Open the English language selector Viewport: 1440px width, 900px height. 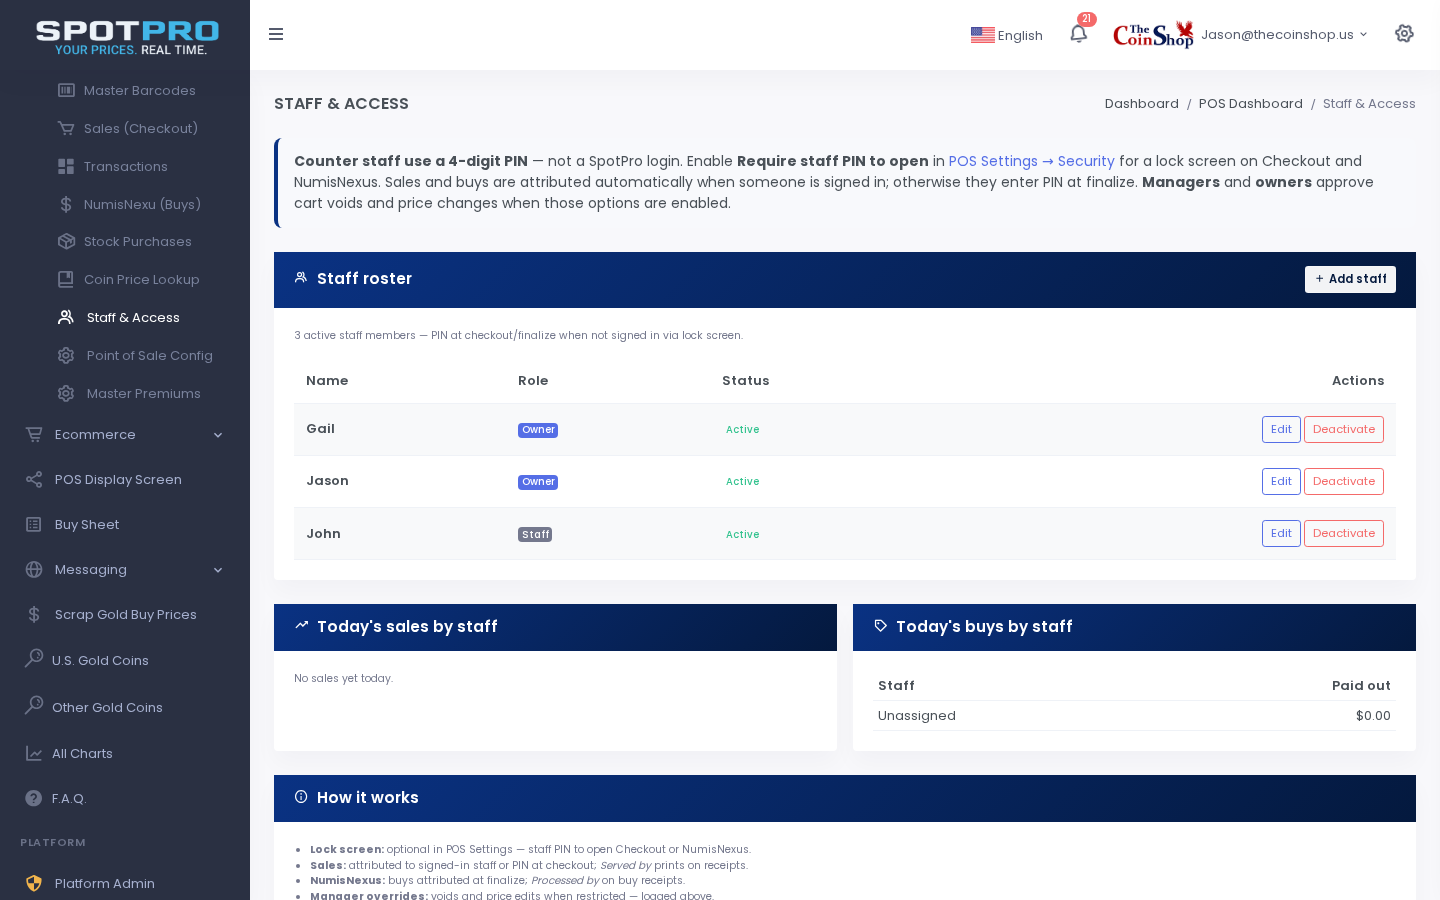(1007, 35)
